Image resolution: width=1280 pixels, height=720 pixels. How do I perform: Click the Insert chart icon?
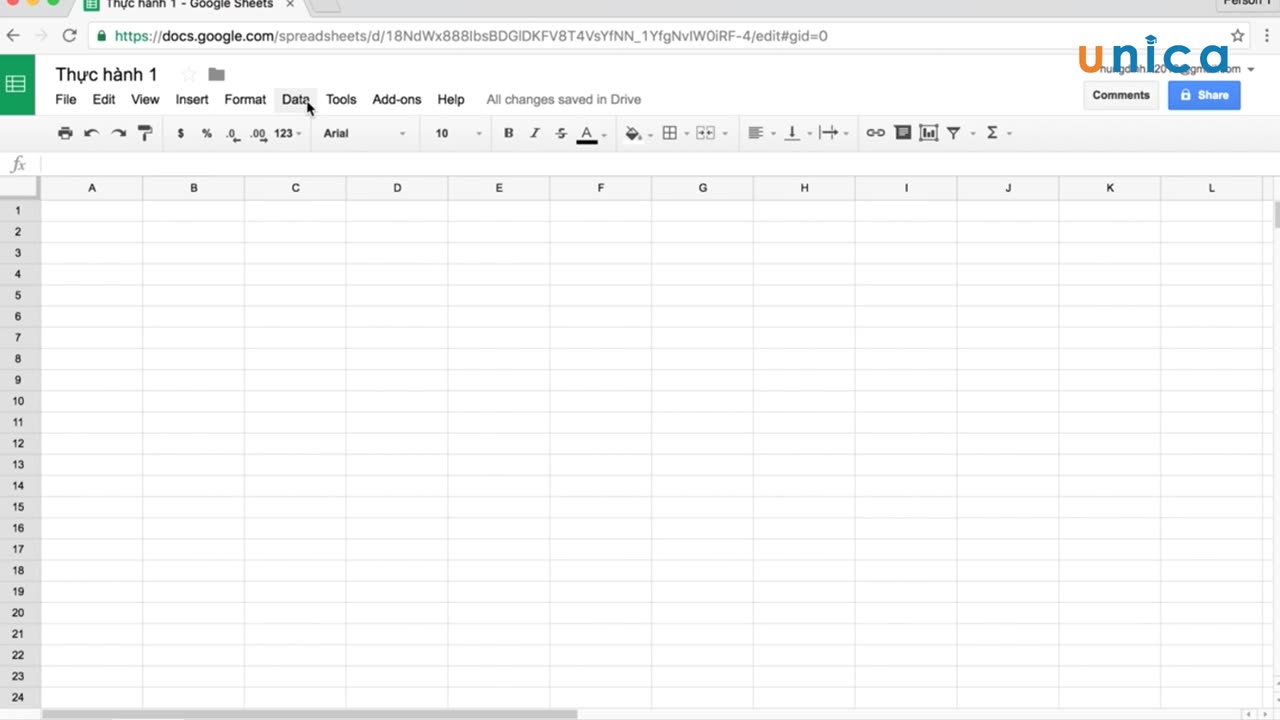929,133
